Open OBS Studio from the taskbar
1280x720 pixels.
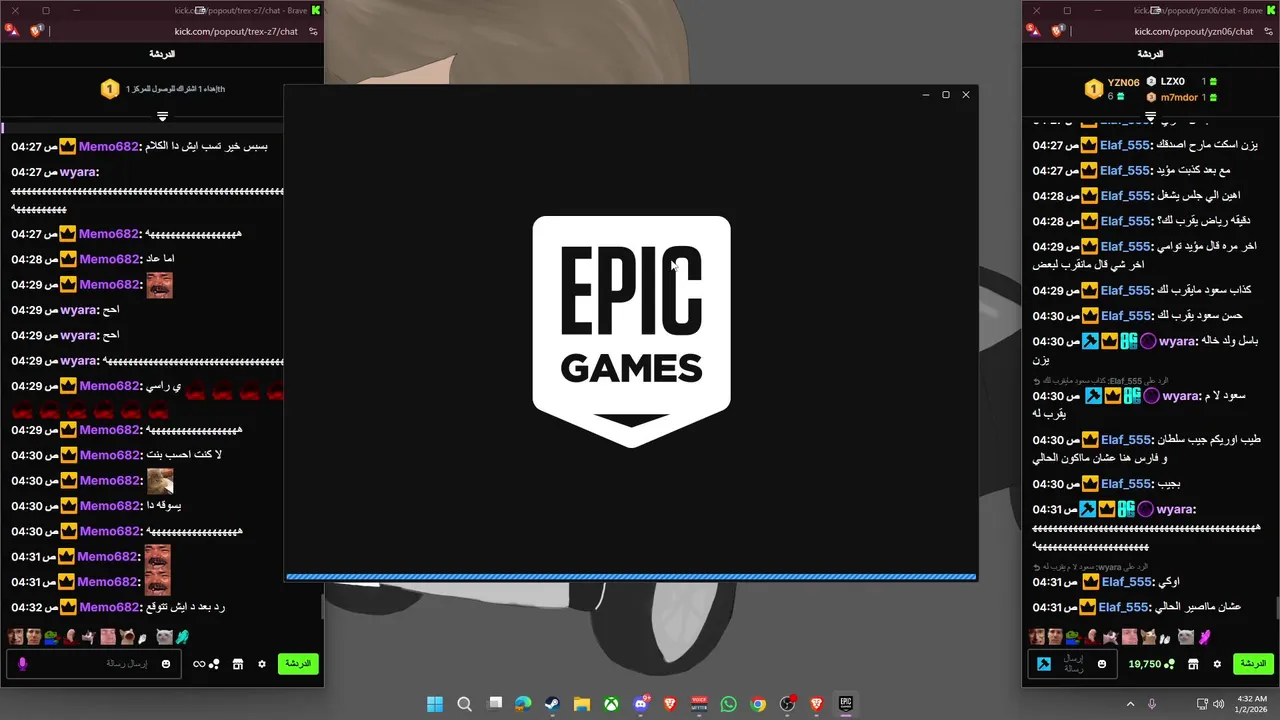(788, 704)
